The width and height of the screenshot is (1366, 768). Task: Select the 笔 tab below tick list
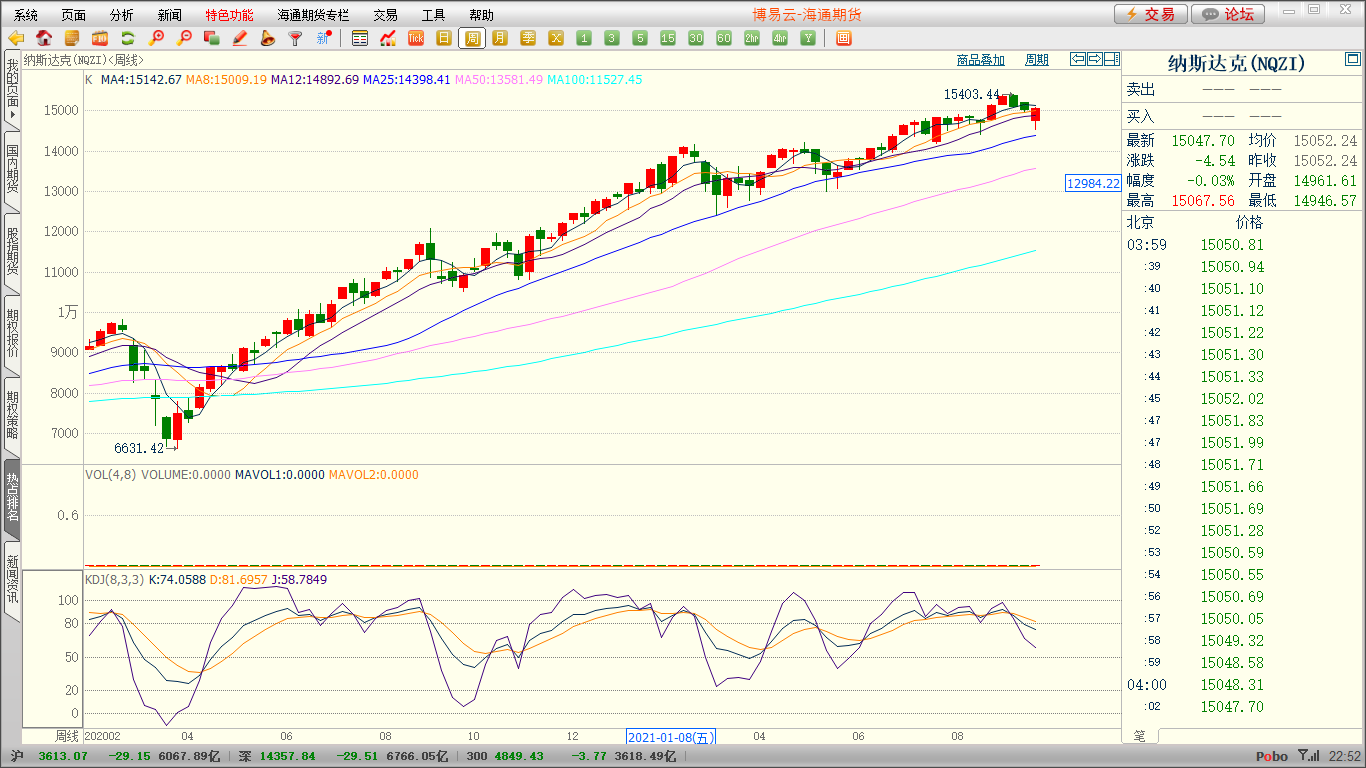[x=1140, y=735]
